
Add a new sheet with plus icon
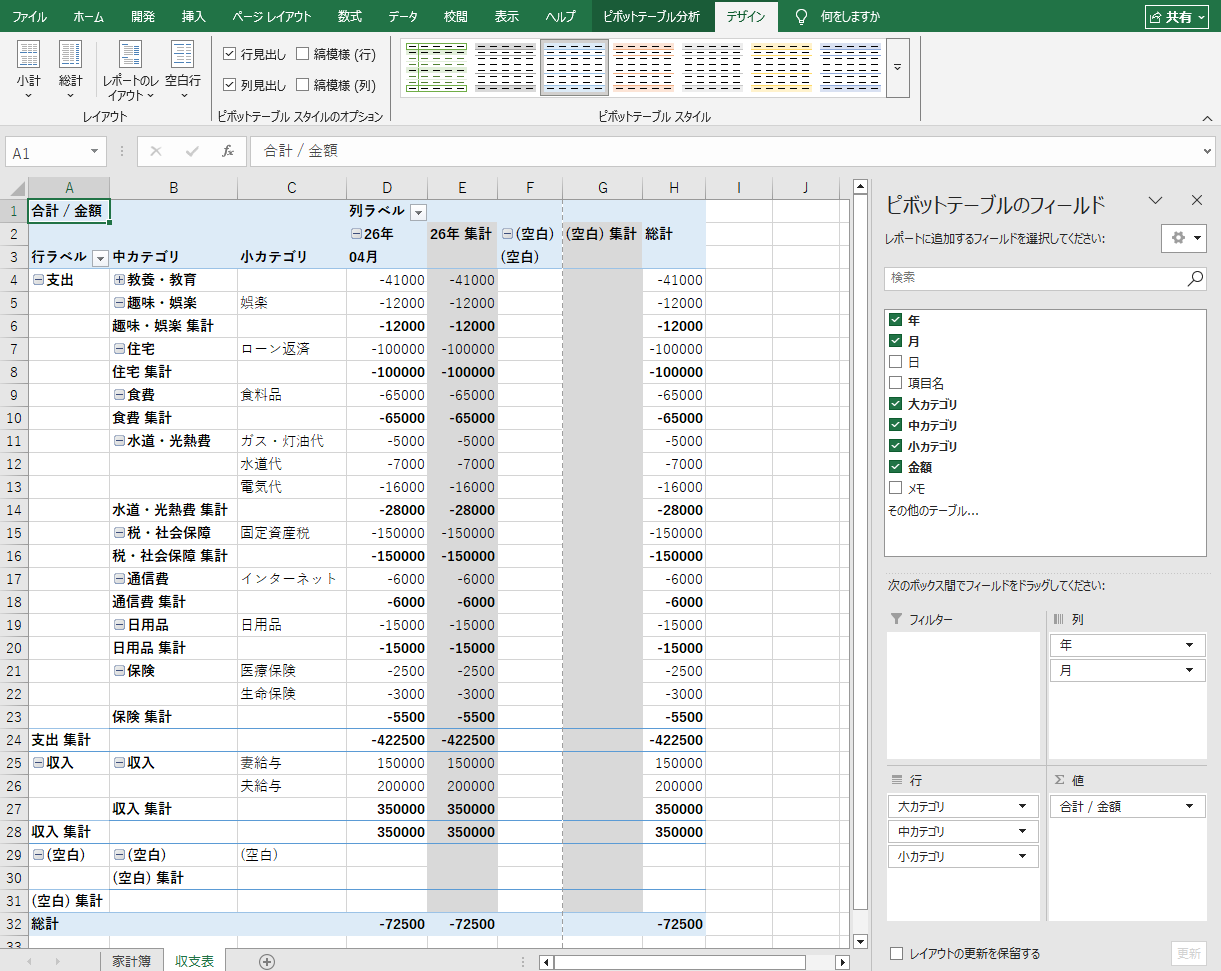[267, 961]
